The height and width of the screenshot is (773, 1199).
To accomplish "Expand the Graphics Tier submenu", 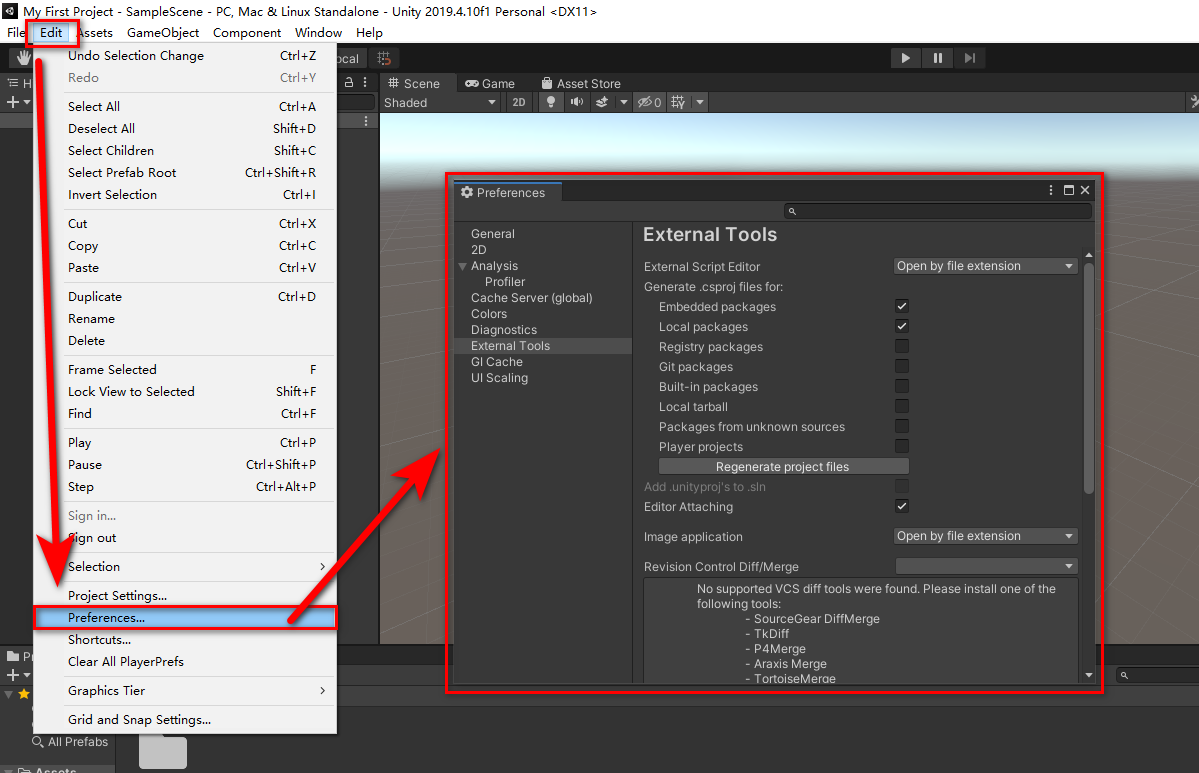I will coord(185,690).
